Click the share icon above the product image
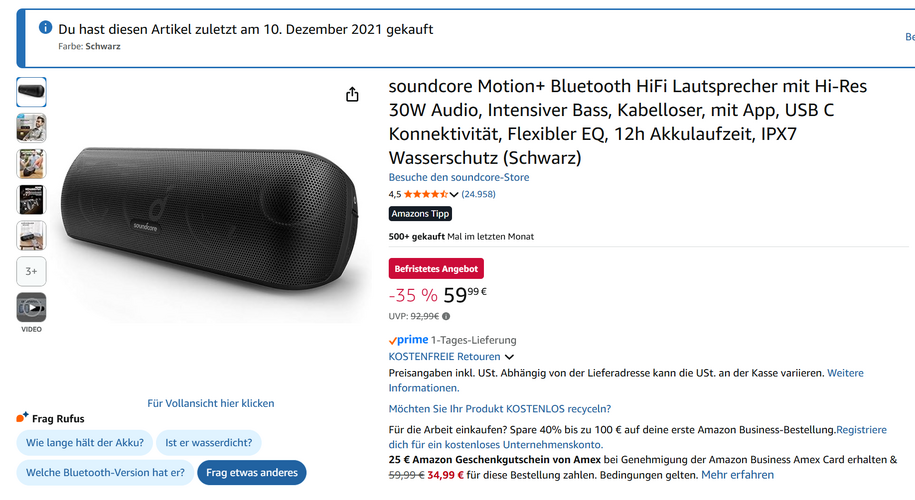Screen dimensions: 915x500 [352, 94]
